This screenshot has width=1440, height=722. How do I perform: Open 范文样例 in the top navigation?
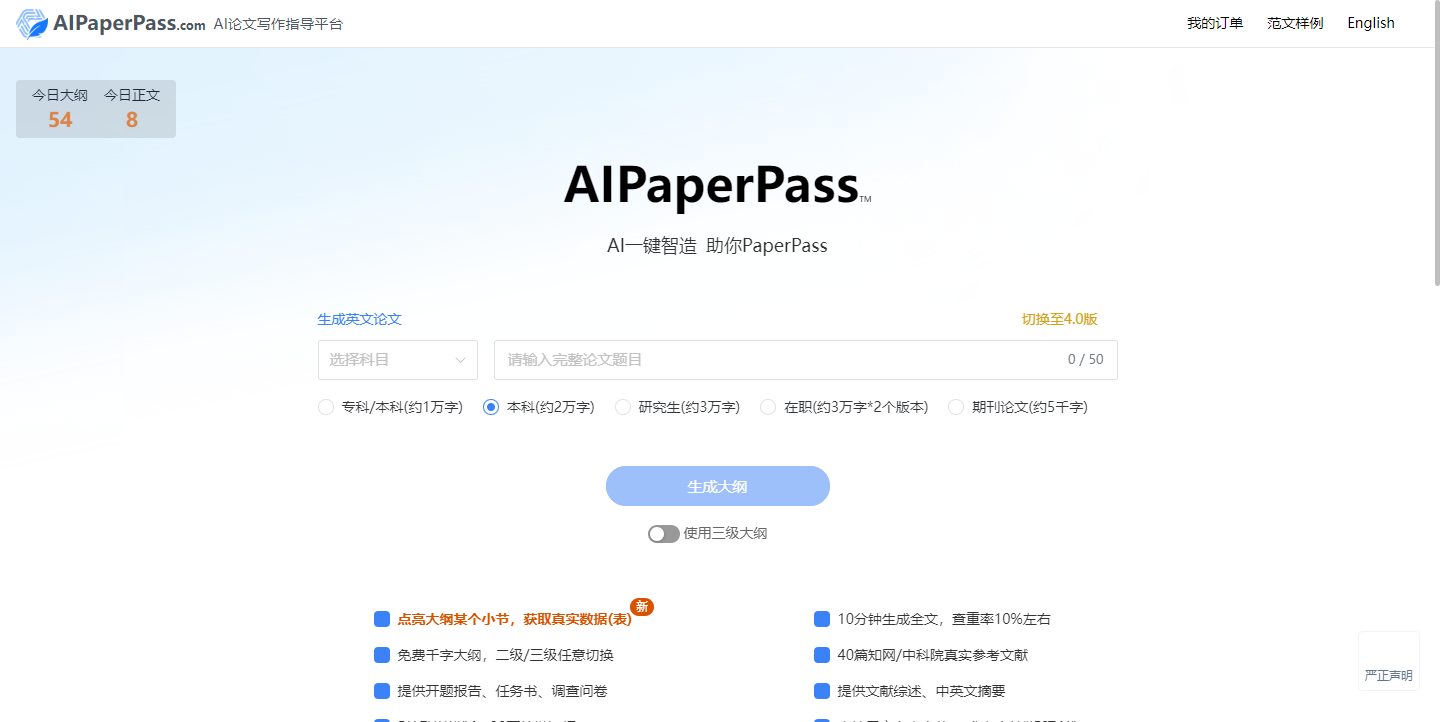coord(1295,23)
